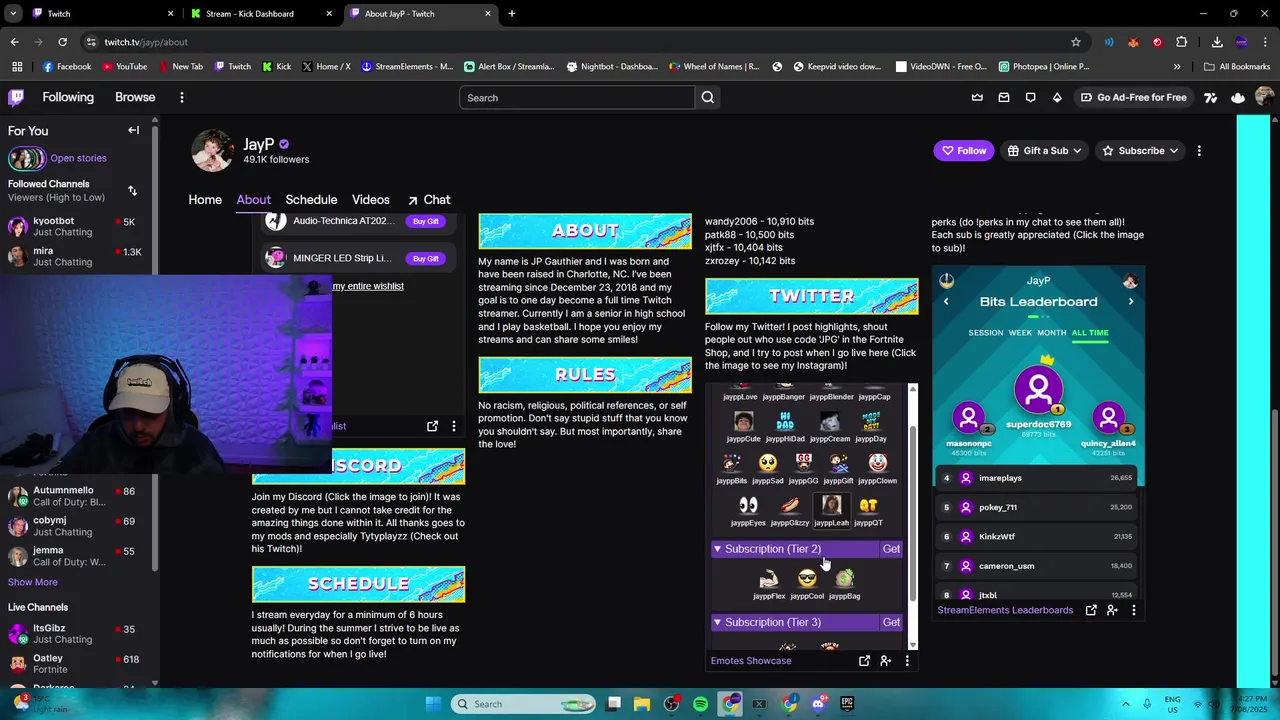Open Emotes Showcase three-dot menu
Screen dimensions: 1280x720
[x=907, y=661]
